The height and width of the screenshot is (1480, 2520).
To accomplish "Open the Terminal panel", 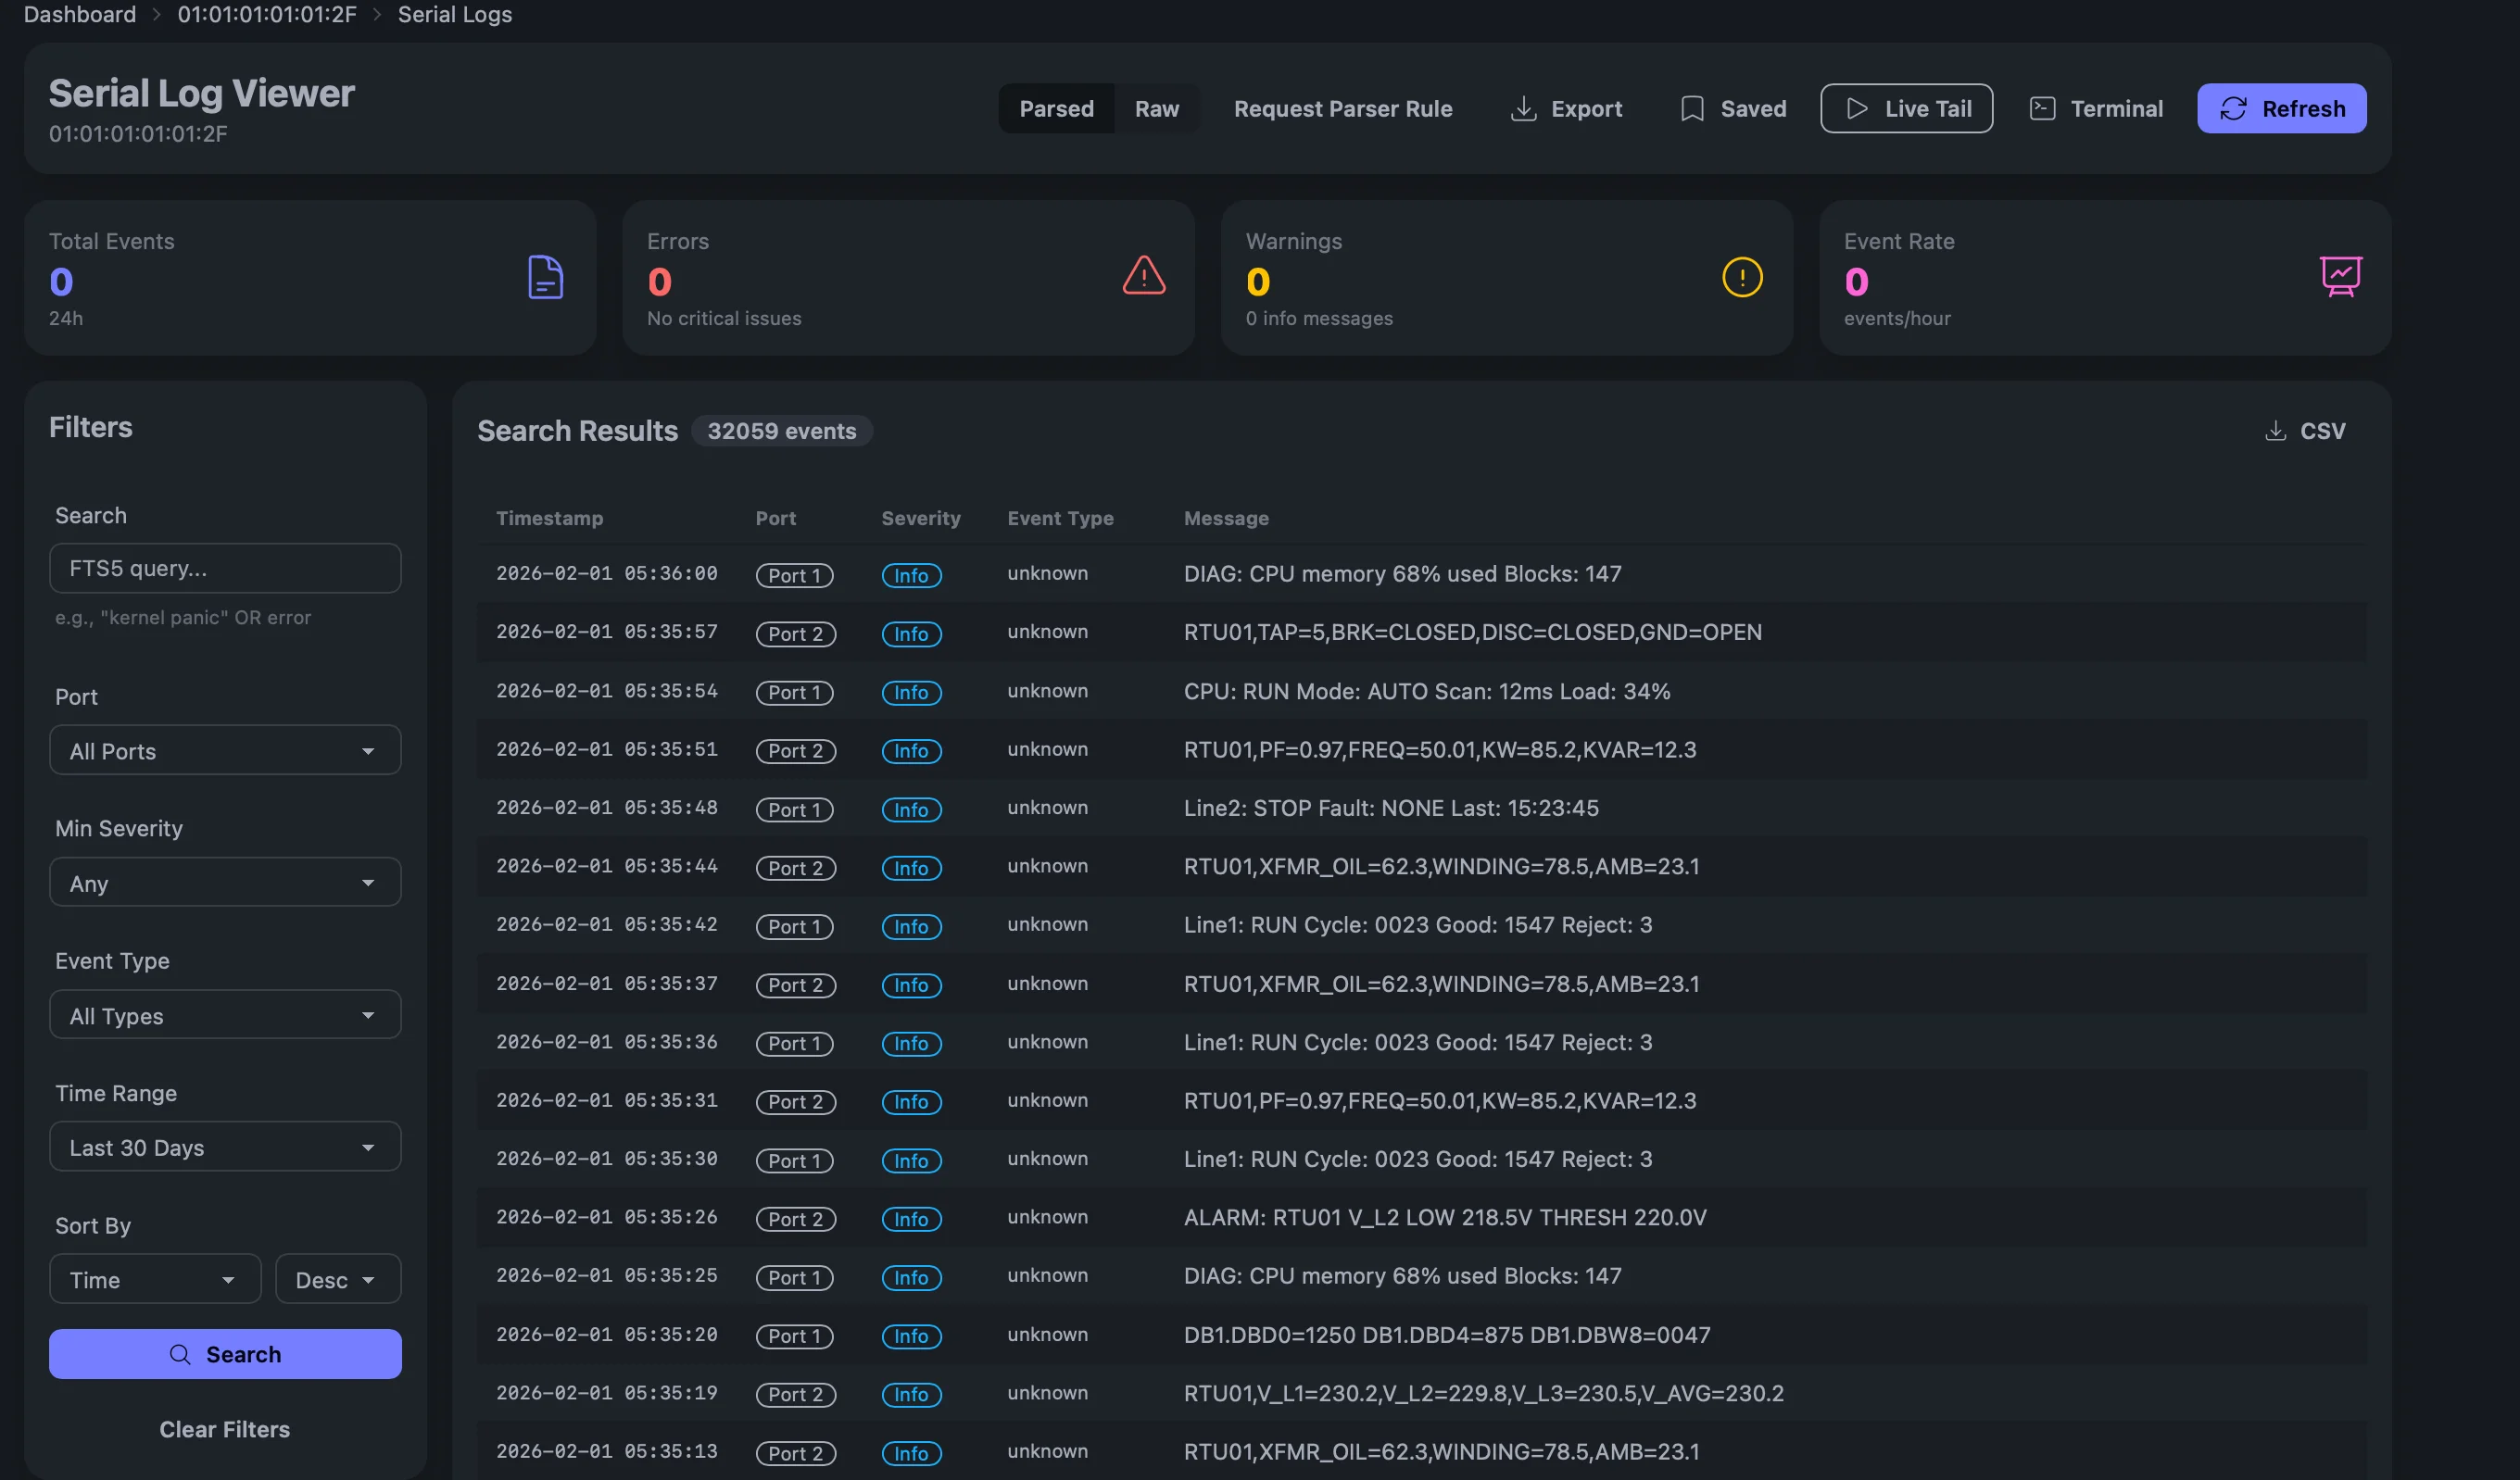I will (x=2096, y=108).
